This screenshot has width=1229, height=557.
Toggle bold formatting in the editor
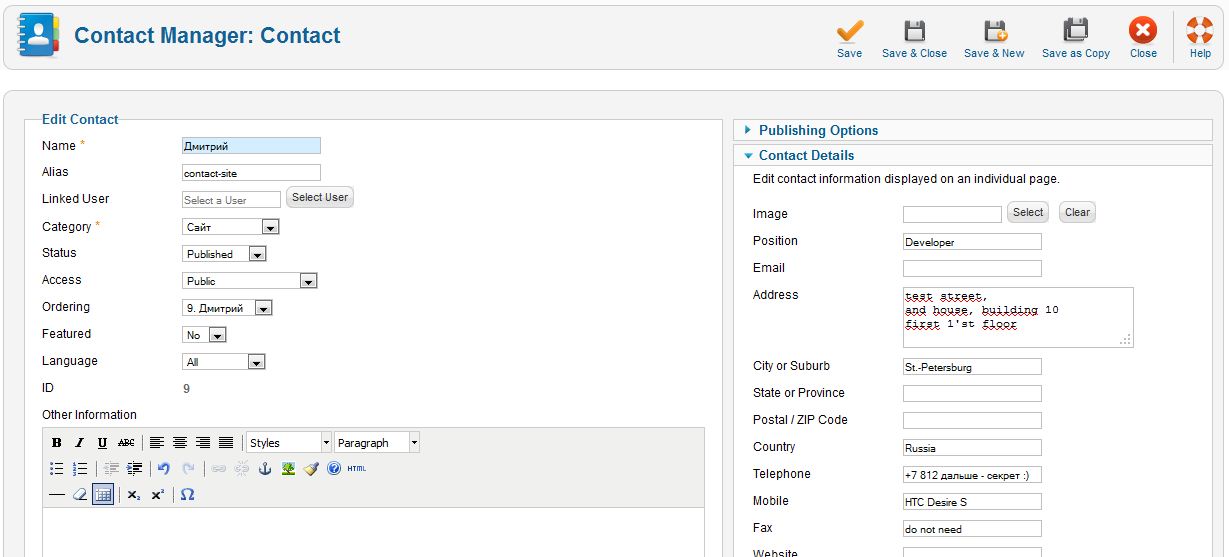tap(56, 443)
